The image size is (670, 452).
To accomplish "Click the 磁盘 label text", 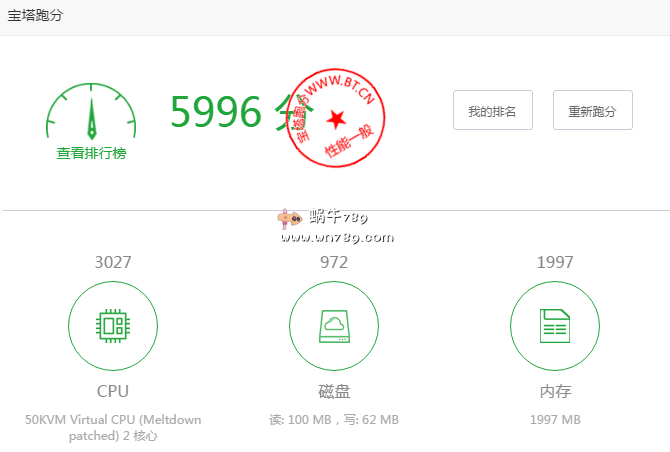I will point(334,391).
